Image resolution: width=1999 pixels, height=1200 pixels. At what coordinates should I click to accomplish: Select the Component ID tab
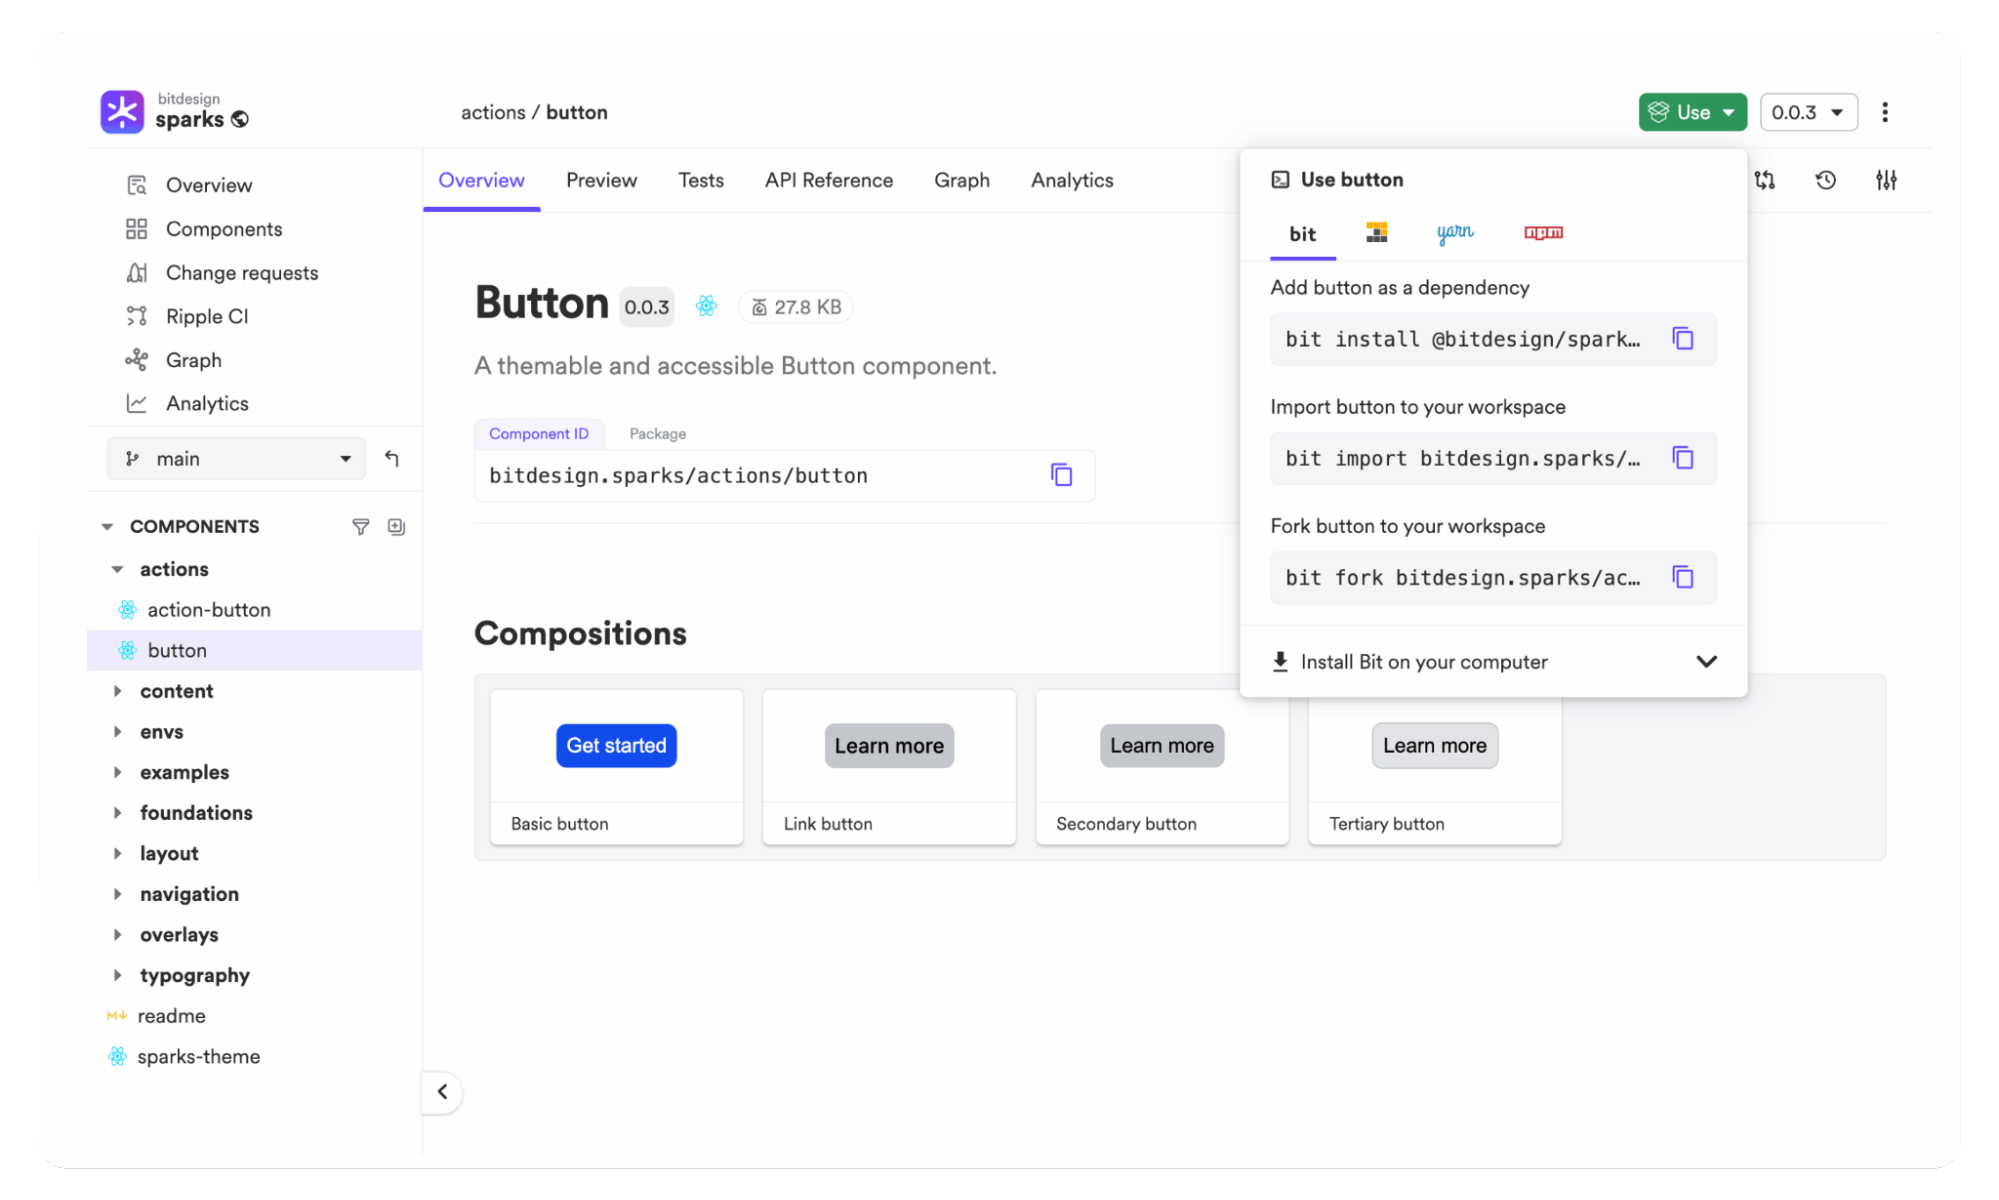coord(539,434)
